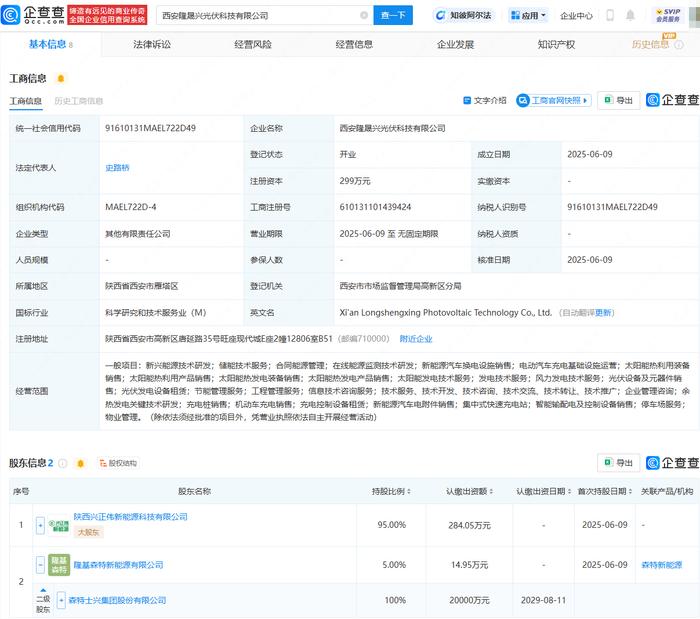Open SVIP 会员服务 badge
This screenshot has width=700, height=619.
pyautogui.click(x=668, y=15)
